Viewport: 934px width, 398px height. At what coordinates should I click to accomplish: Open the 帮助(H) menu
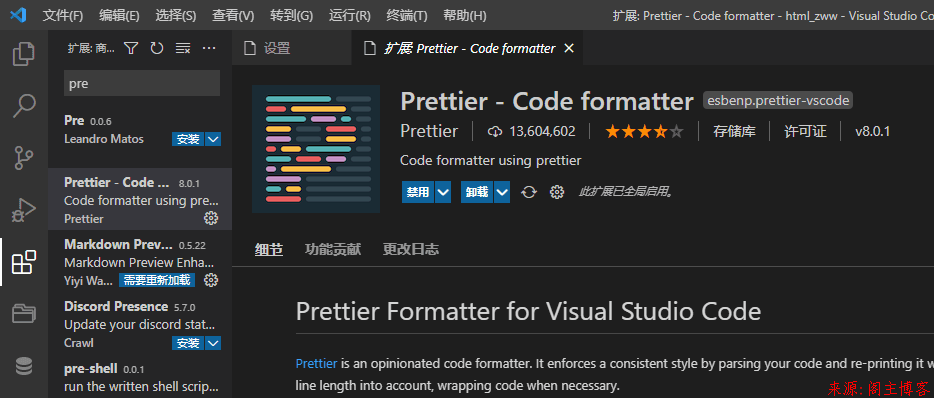[x=465, y=15]
